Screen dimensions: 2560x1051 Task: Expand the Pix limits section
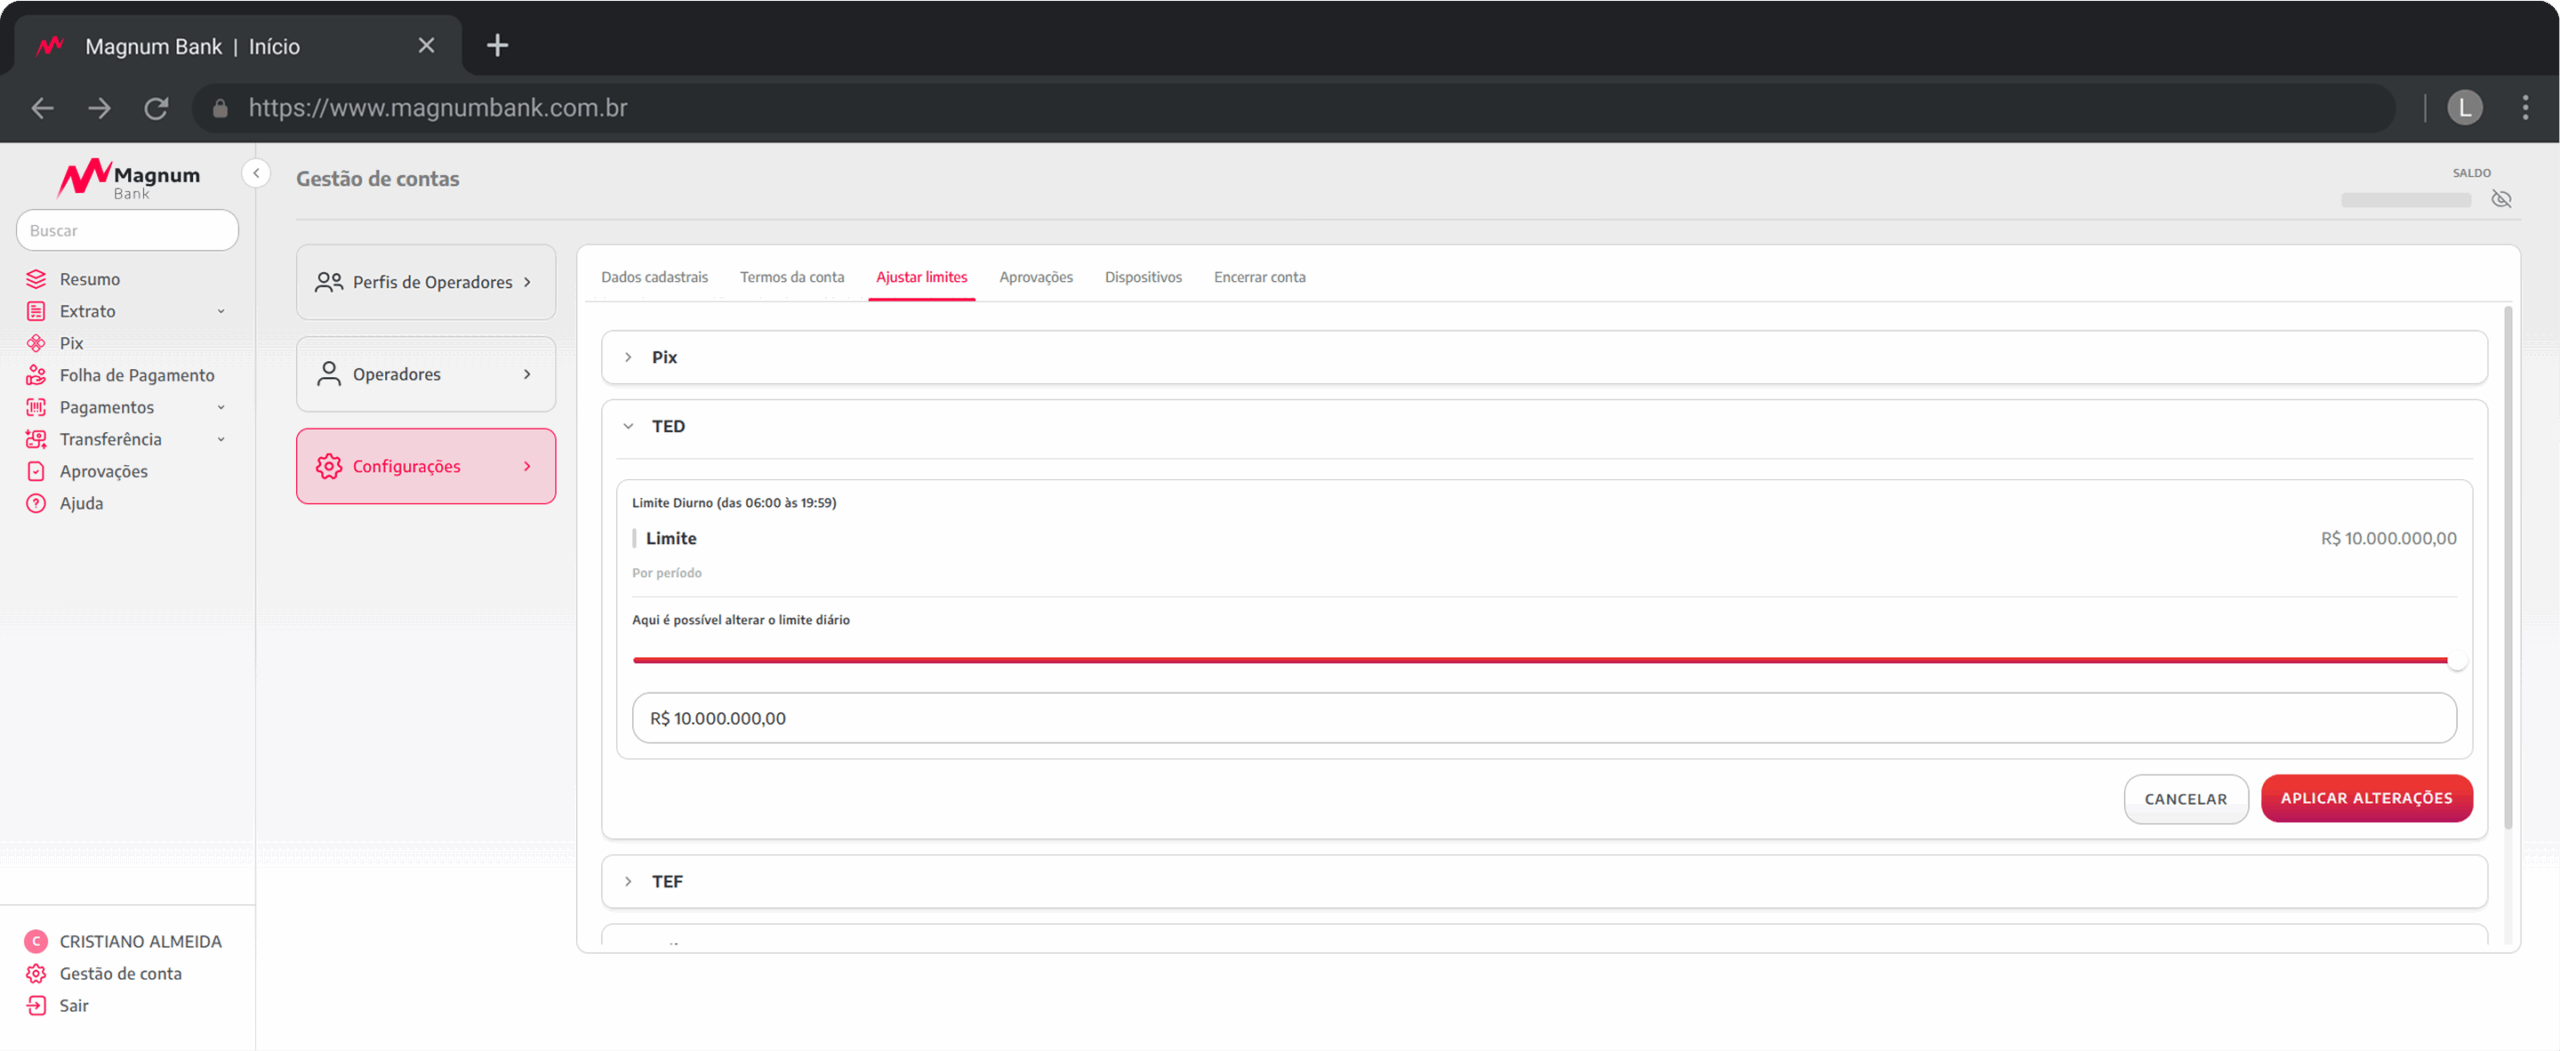[628, 357]
